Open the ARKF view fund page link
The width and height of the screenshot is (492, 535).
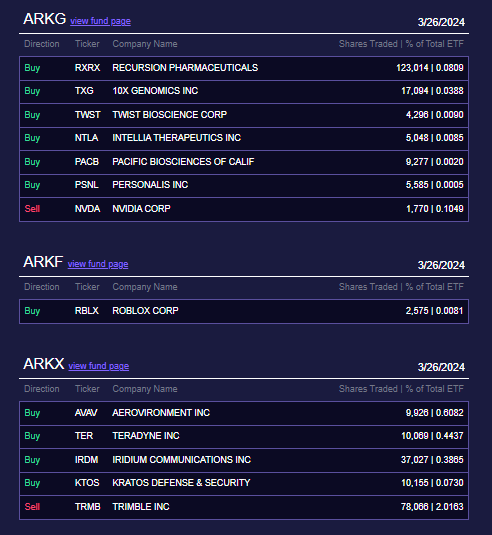coord(98,264)
